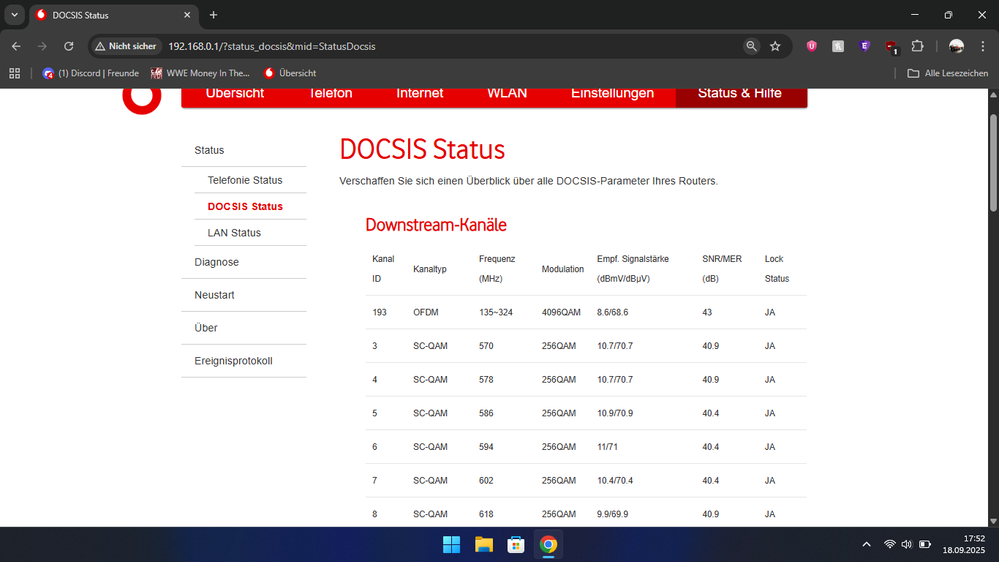Click the OFDM channel type cell
999x562 pixels.
426,312
